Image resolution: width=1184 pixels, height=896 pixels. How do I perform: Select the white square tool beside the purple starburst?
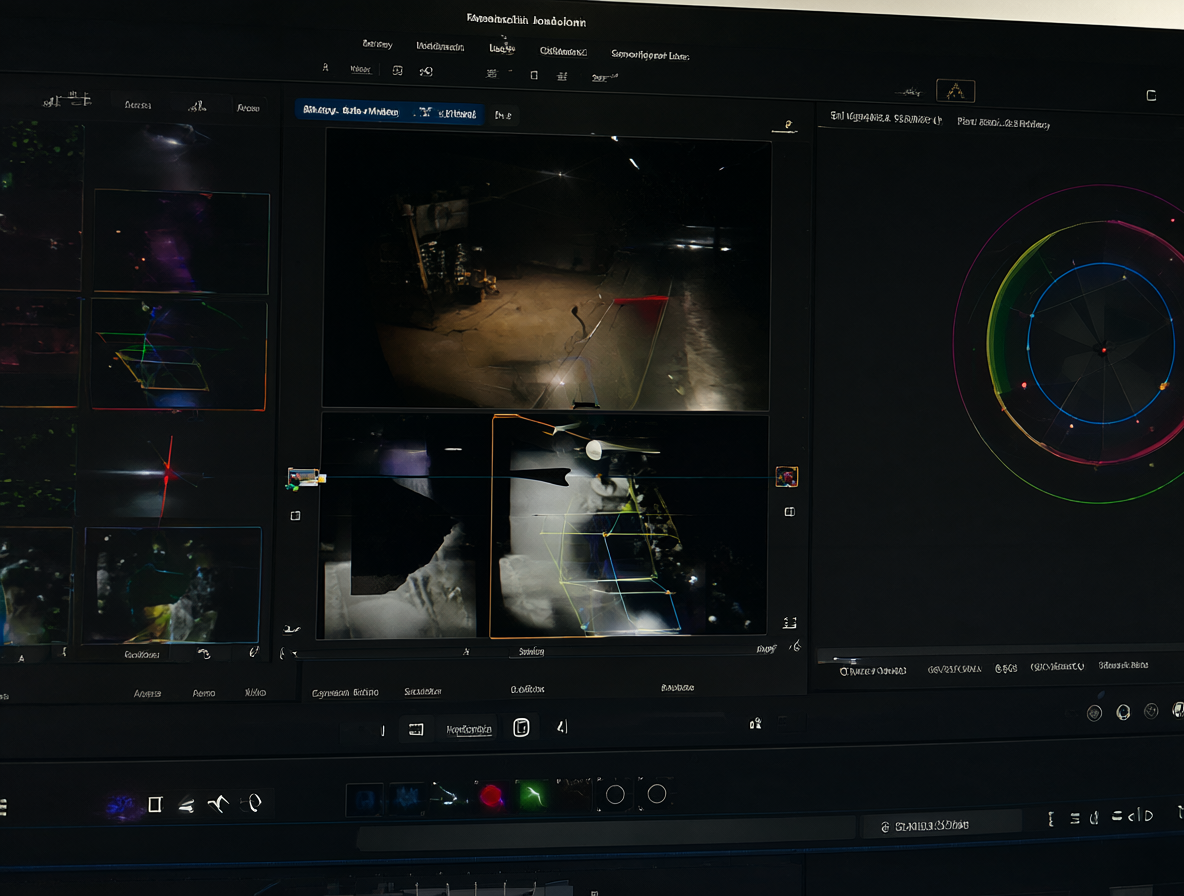point(155,805)
